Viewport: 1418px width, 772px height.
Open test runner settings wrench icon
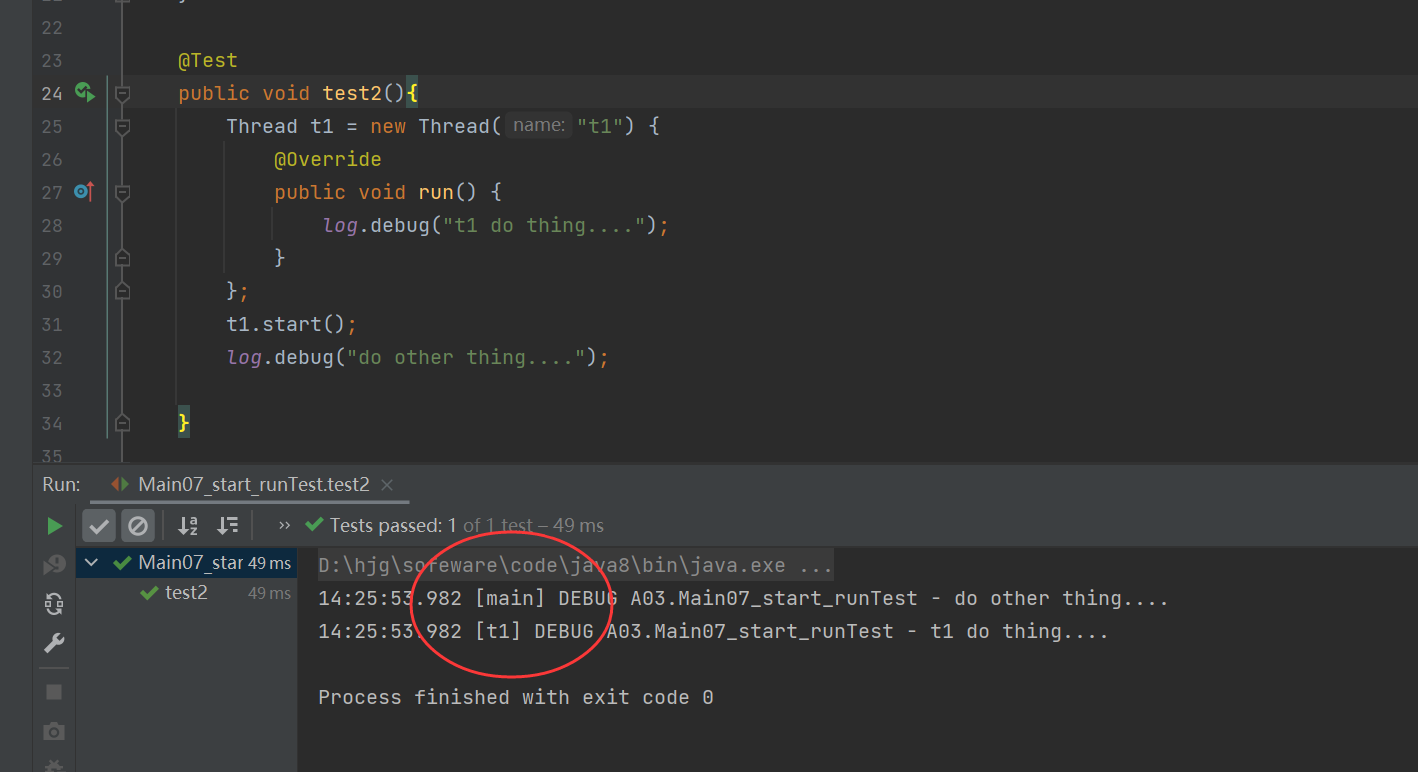coord(54,643)
